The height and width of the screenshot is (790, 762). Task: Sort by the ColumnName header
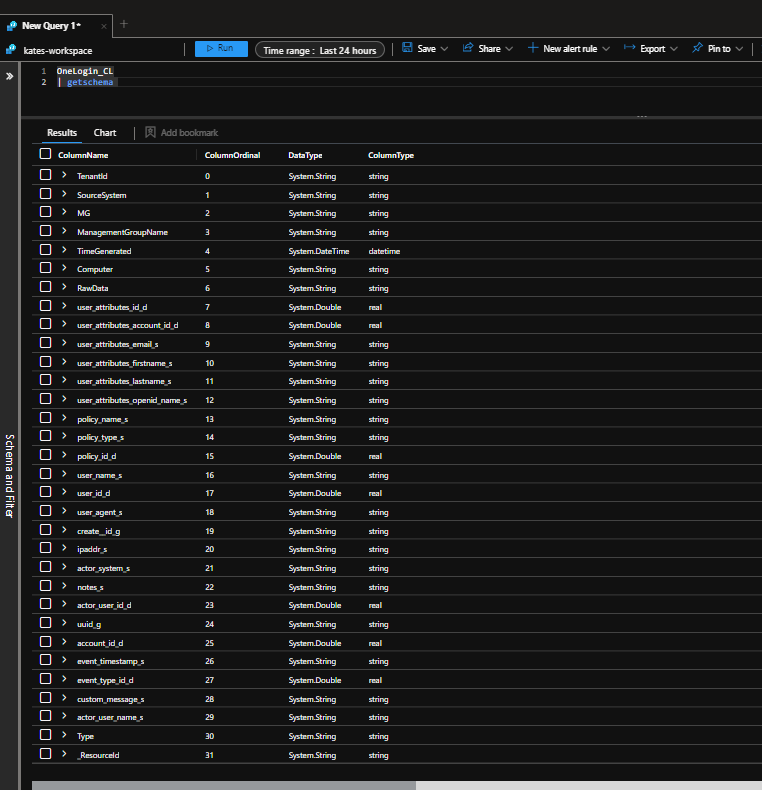pos(83,155)
